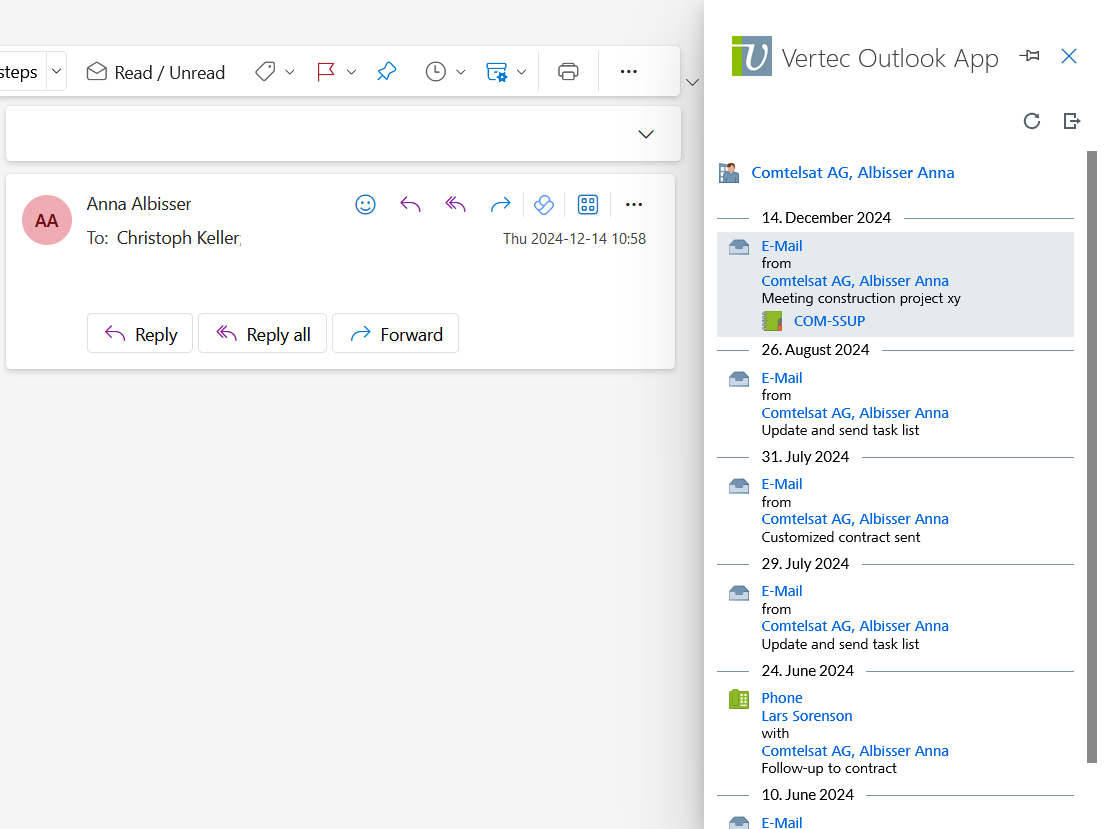Click the Vertec panel vertical scrollbar
Viewport: 1104px width, 829px height.
pyautogui.click(x=1092, y=450)
